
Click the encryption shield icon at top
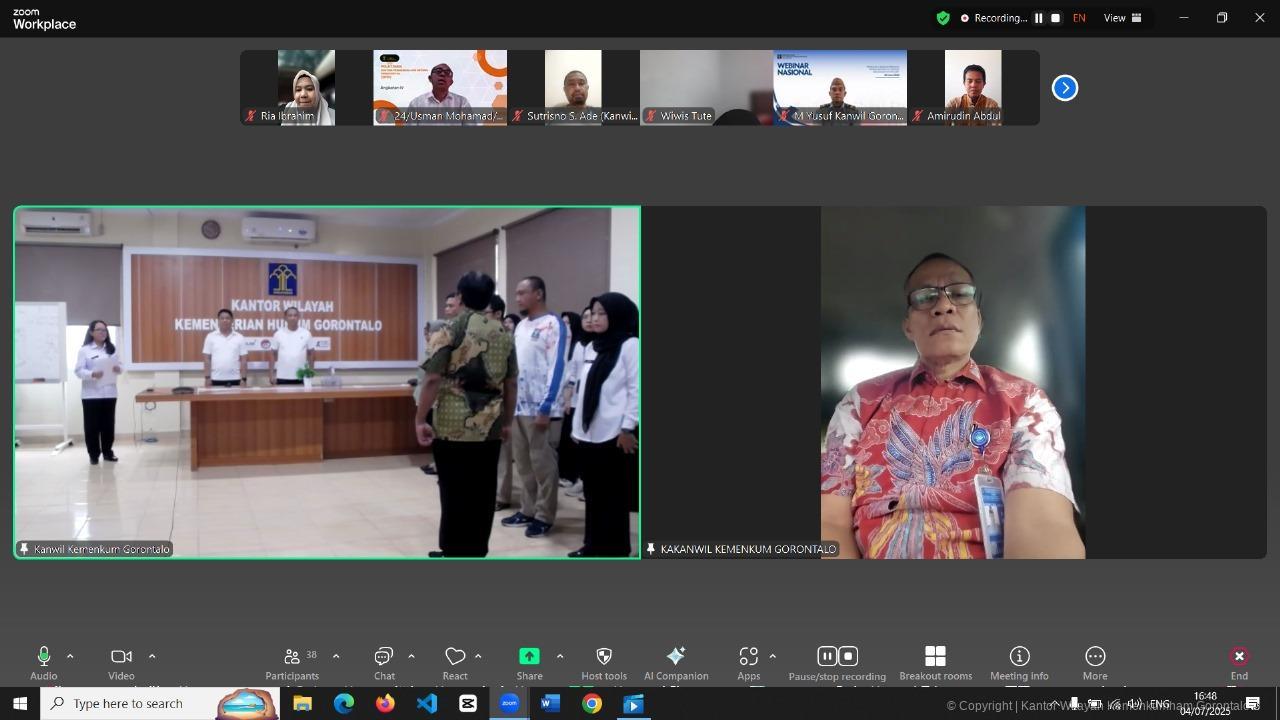pos(942,18)
